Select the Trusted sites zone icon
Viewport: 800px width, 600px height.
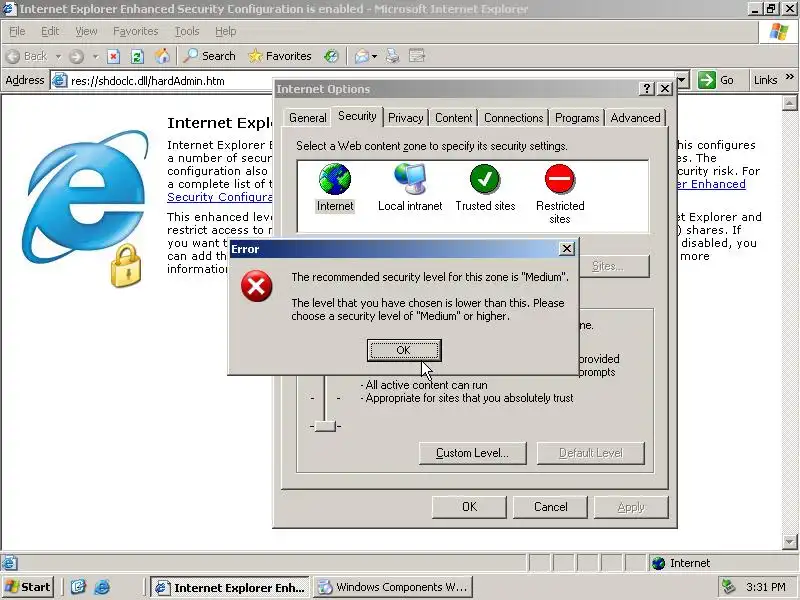pyautogui.click(x=485, y=187)
